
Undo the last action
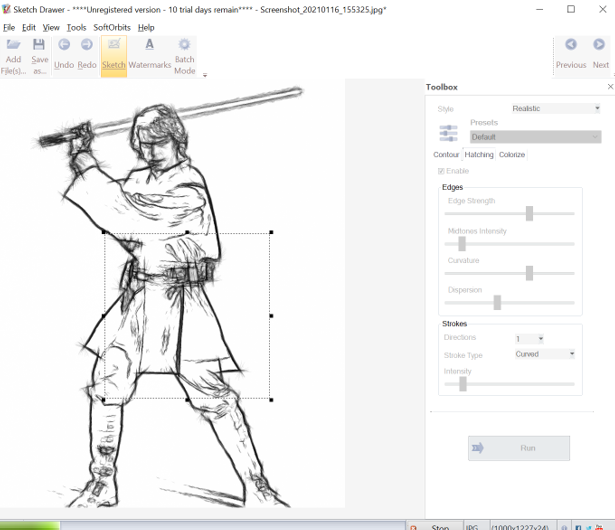coord(64,55)
